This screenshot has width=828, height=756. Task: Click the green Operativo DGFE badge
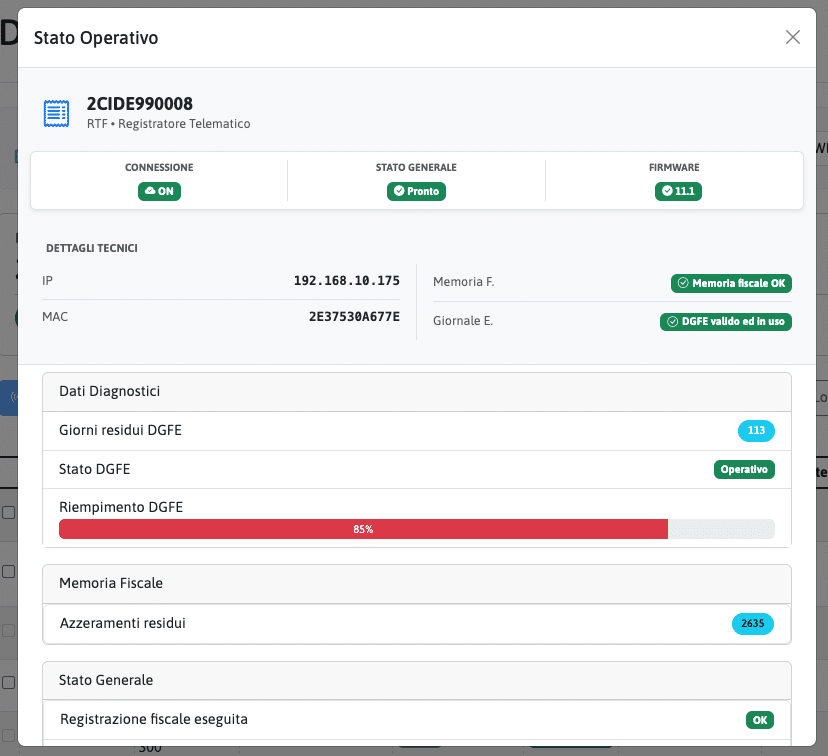(744, 469)
